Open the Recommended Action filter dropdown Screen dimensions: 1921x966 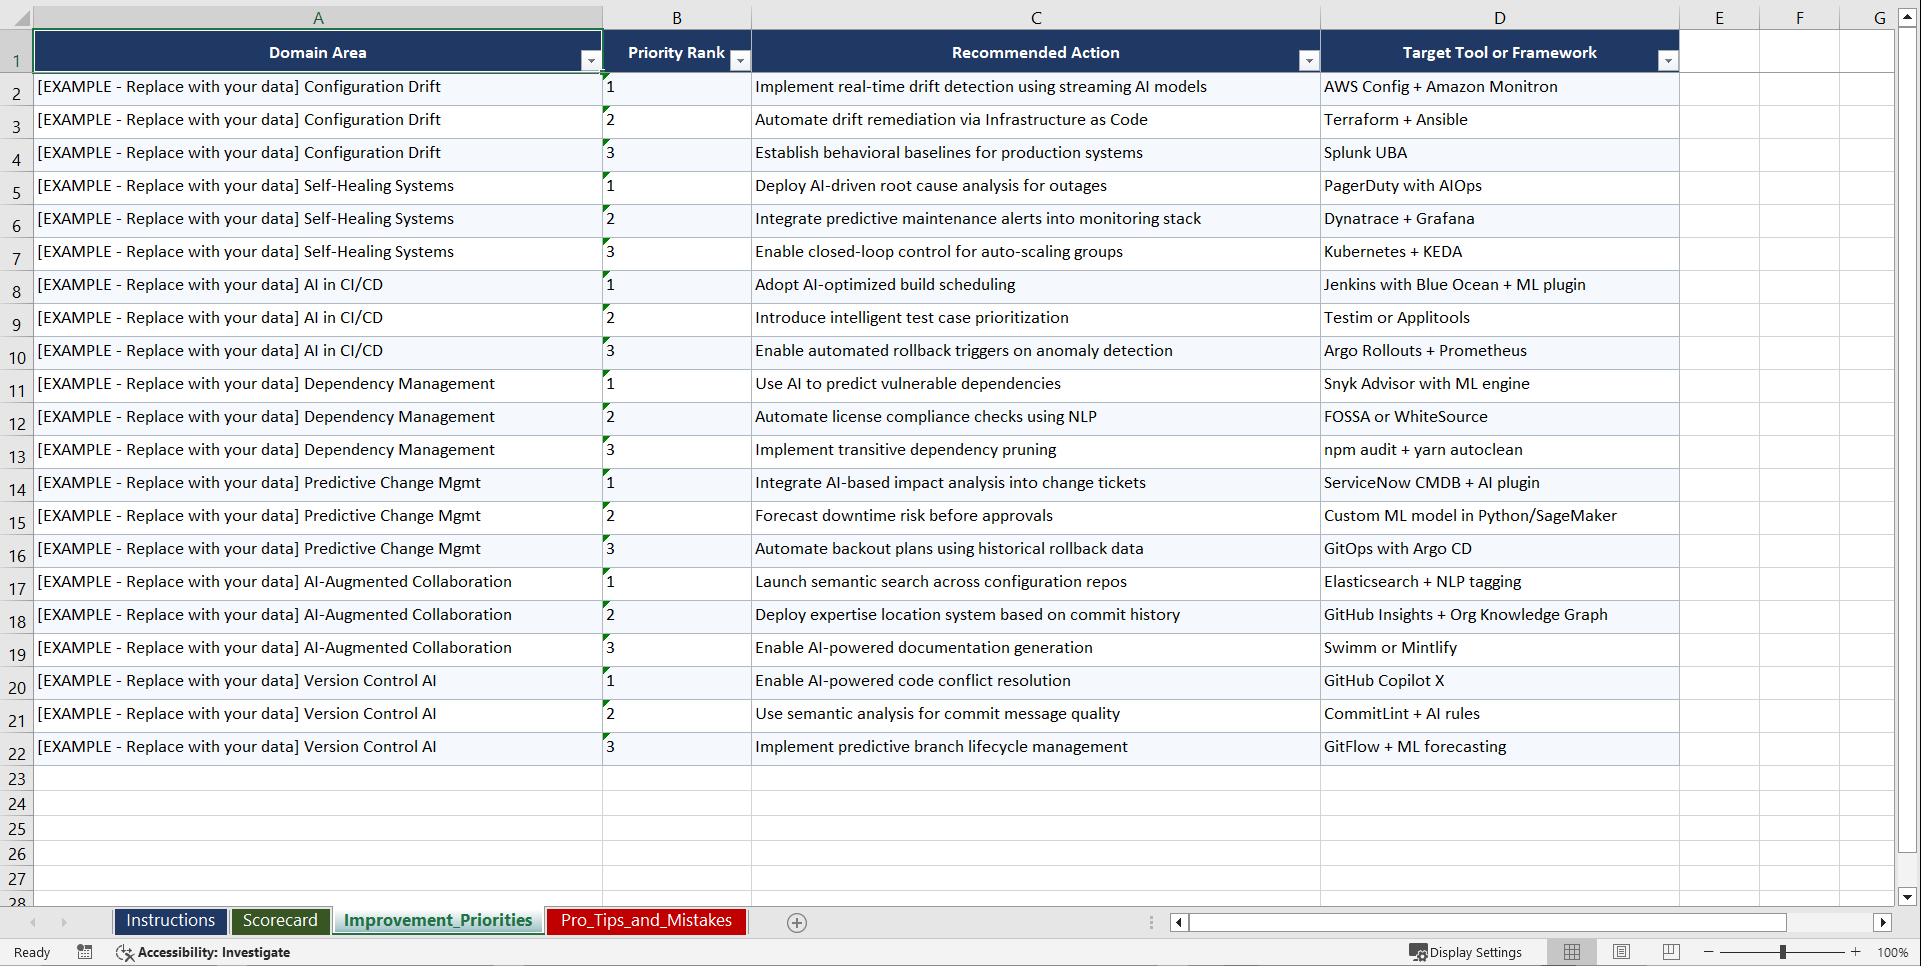(x=1309, y=61)
